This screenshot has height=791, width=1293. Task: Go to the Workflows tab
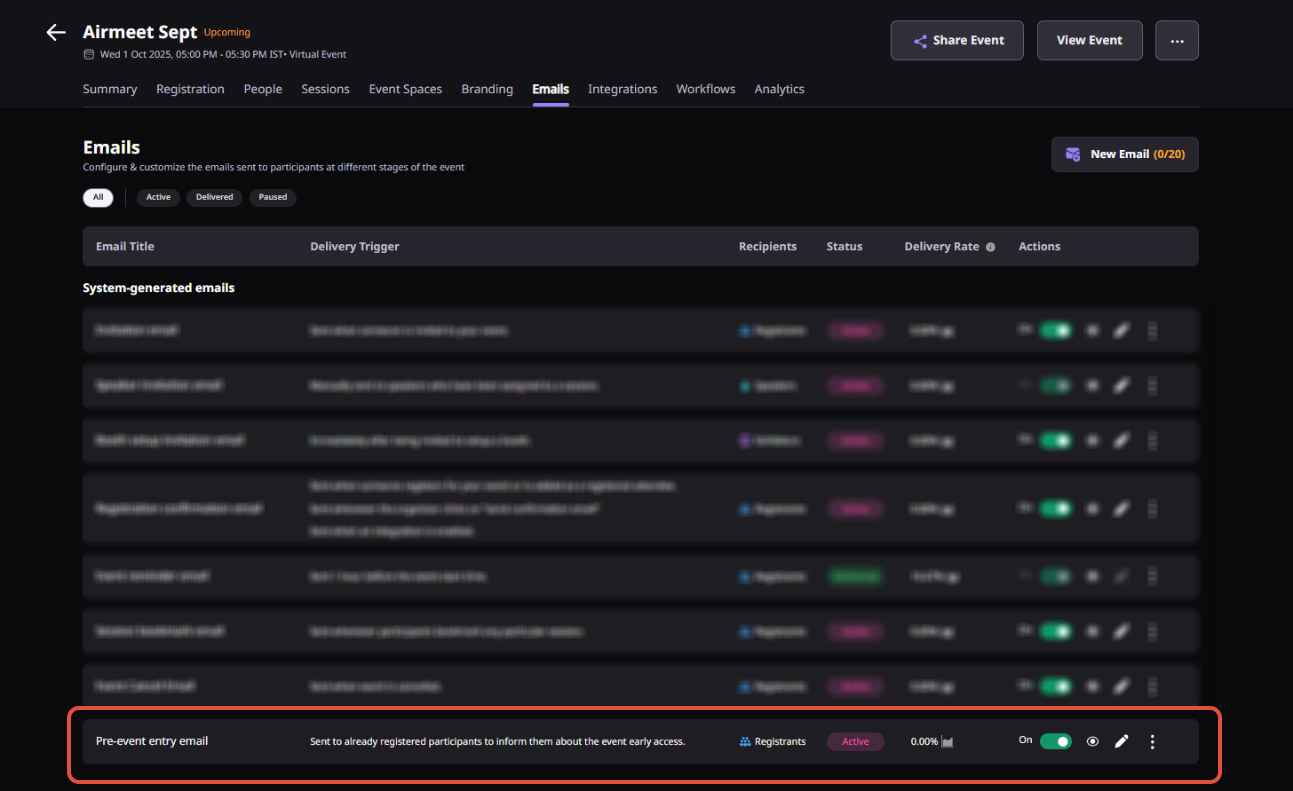point(705,89)
